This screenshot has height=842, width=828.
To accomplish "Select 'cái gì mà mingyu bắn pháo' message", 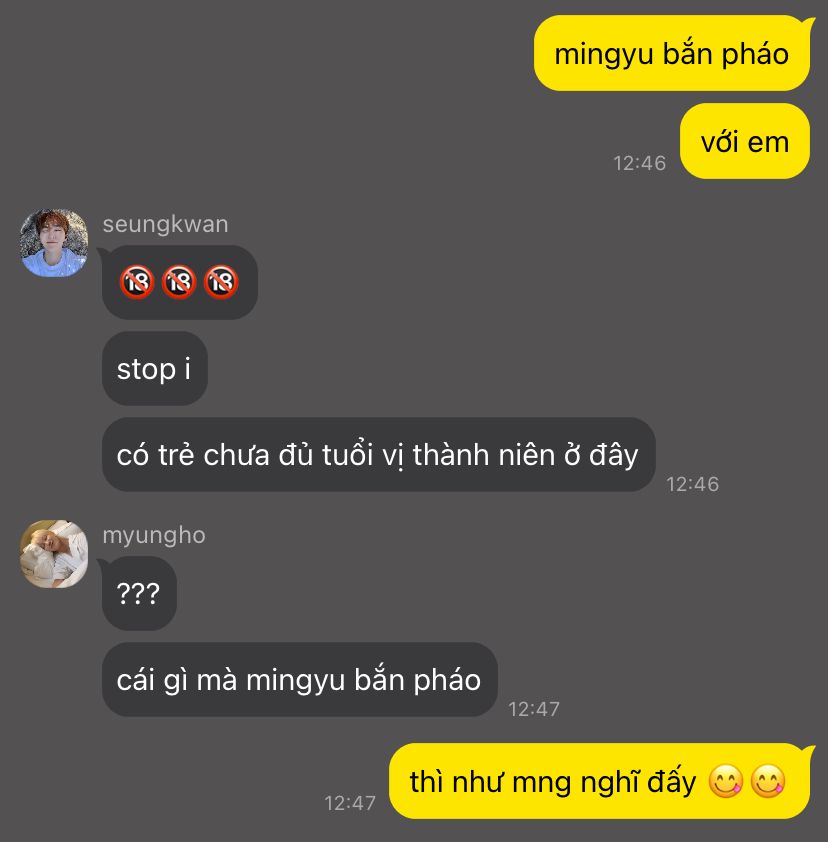I will pyautogui.click(x=300, y=679).
